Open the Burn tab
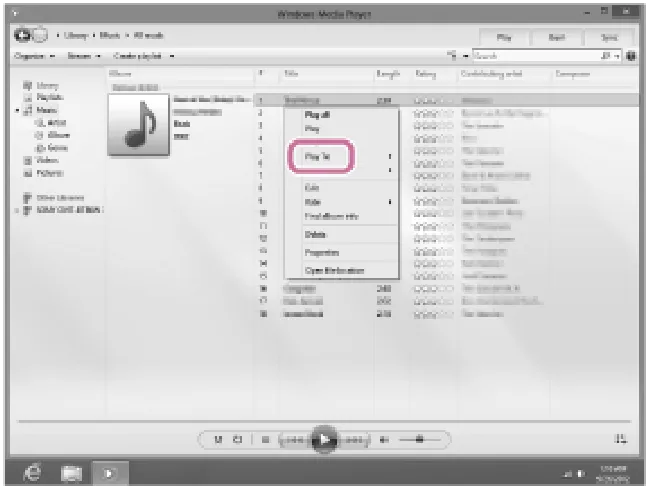650x490 pixels. pyautogui.click(x=556, y=37)
